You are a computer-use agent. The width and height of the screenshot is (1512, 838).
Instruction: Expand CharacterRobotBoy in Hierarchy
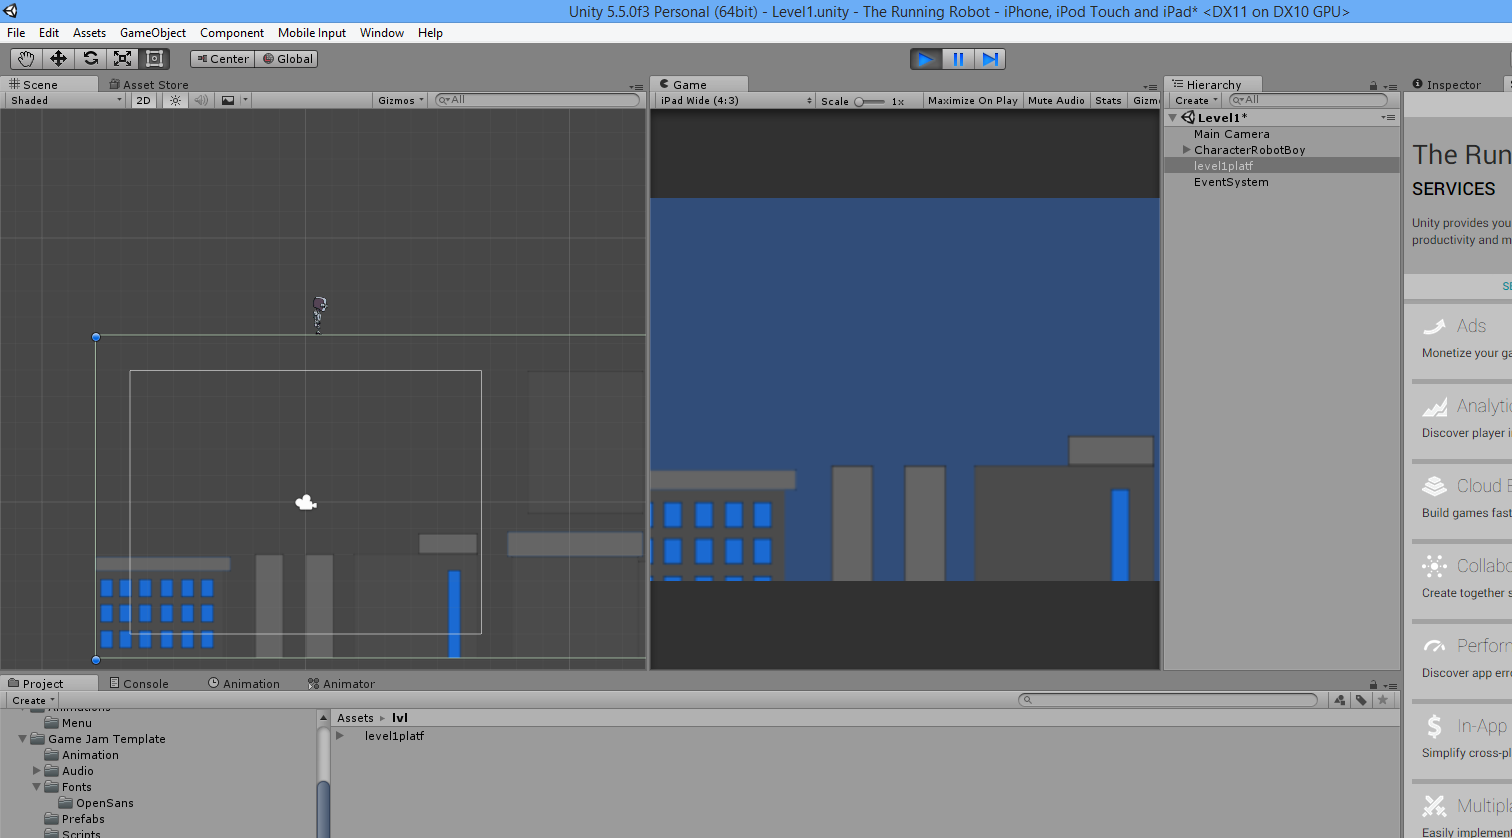pos(1186,150)
